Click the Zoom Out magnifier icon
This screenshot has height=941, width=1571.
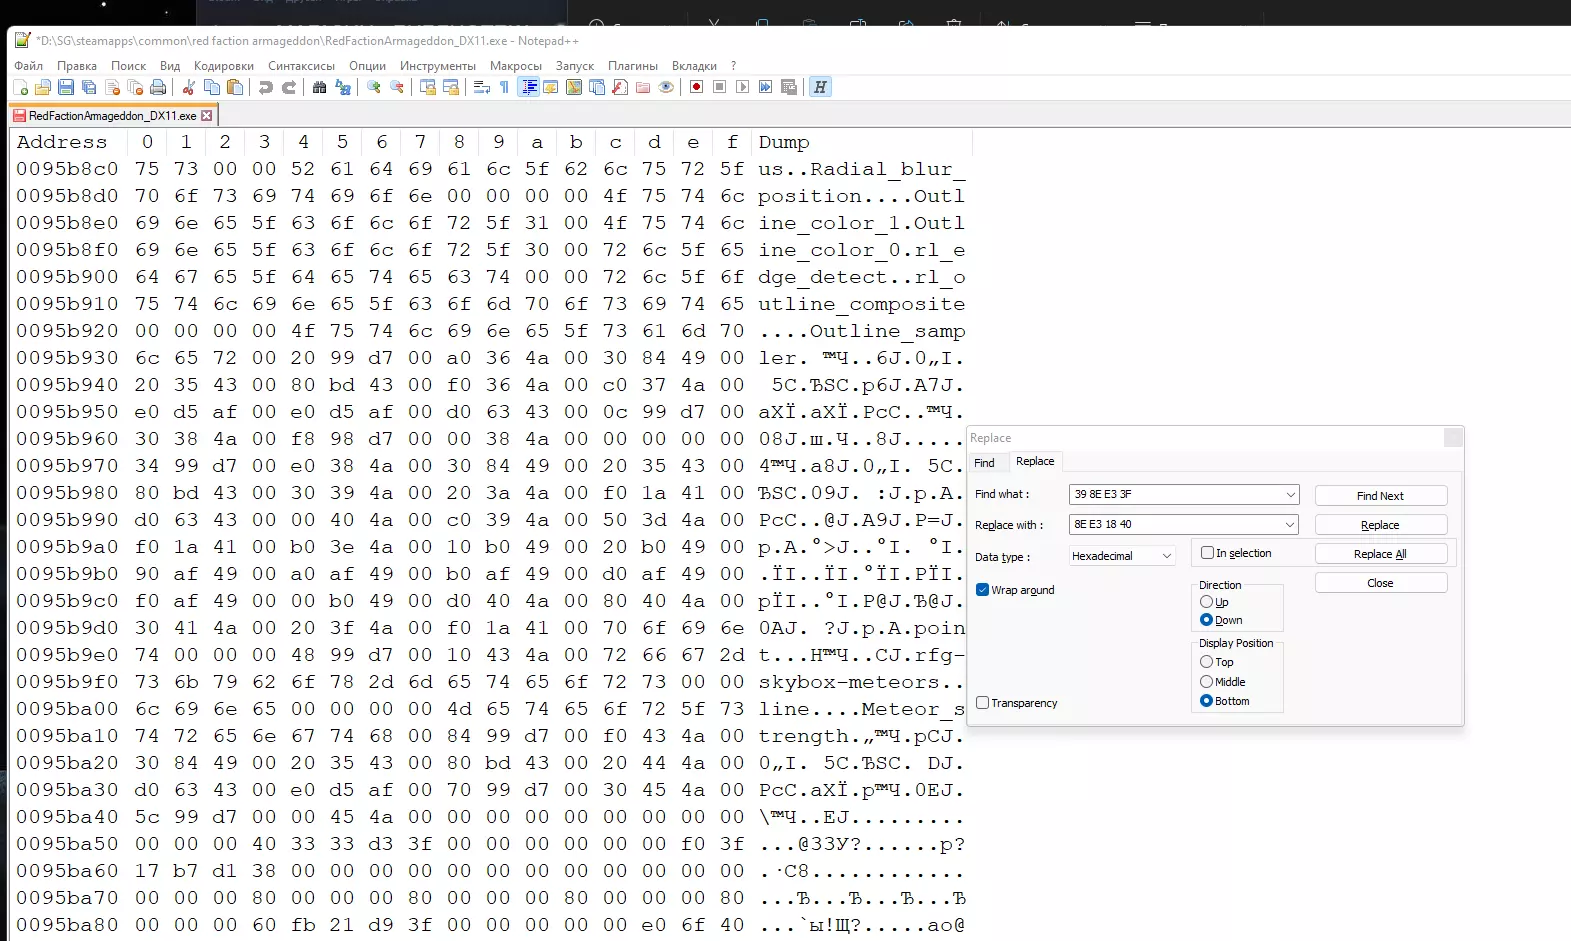pos(396,87)
